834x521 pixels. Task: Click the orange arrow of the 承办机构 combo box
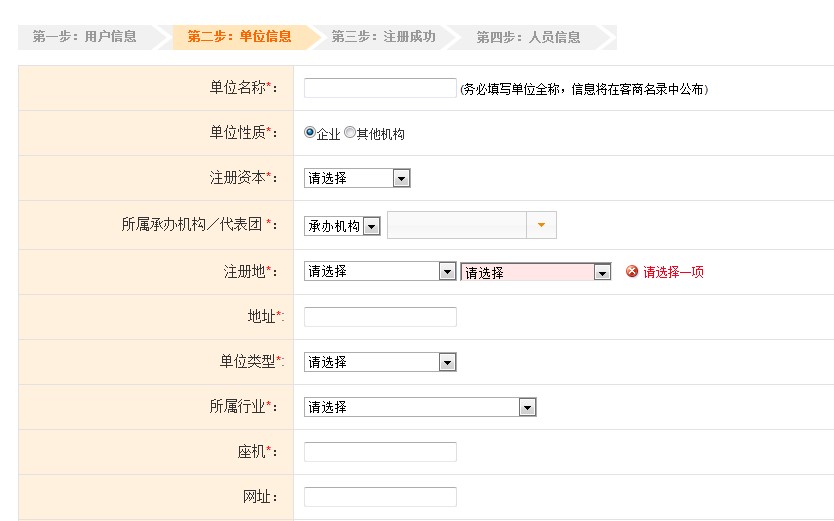[x=541, y=226]
